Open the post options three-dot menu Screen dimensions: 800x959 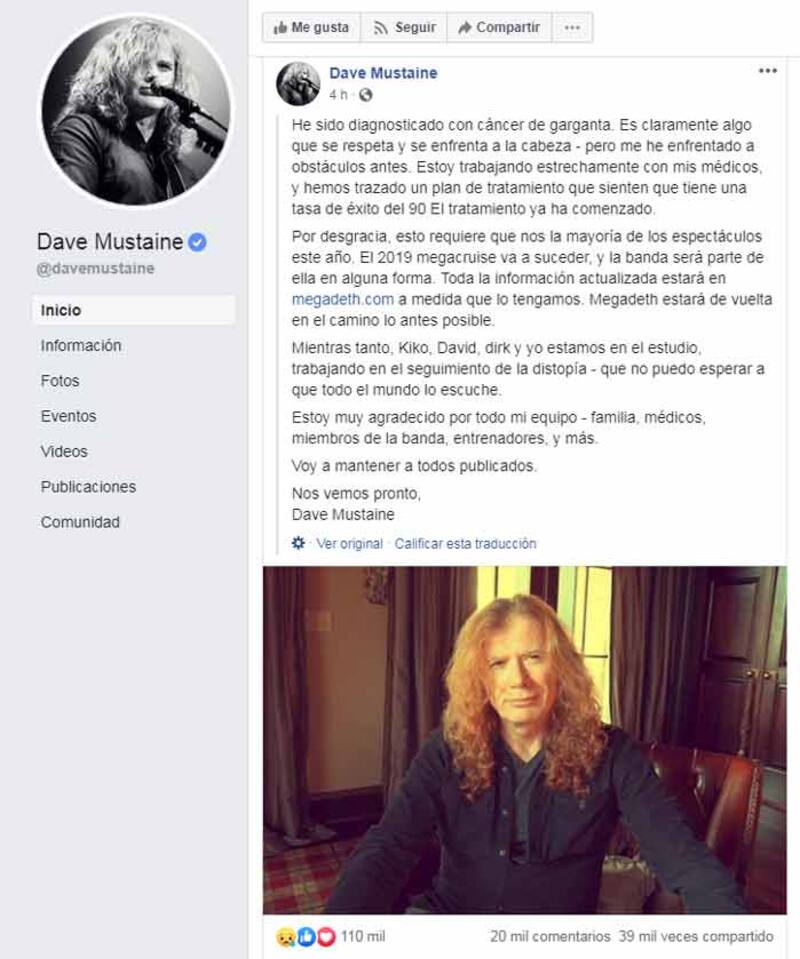768,71
